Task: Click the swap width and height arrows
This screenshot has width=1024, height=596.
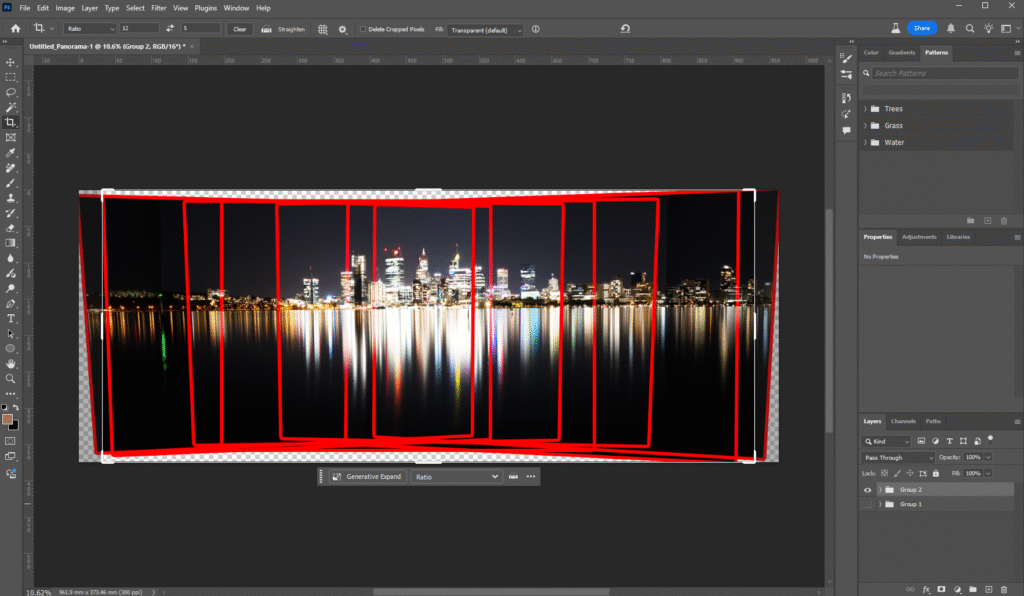Action: (x=170, y=29)
